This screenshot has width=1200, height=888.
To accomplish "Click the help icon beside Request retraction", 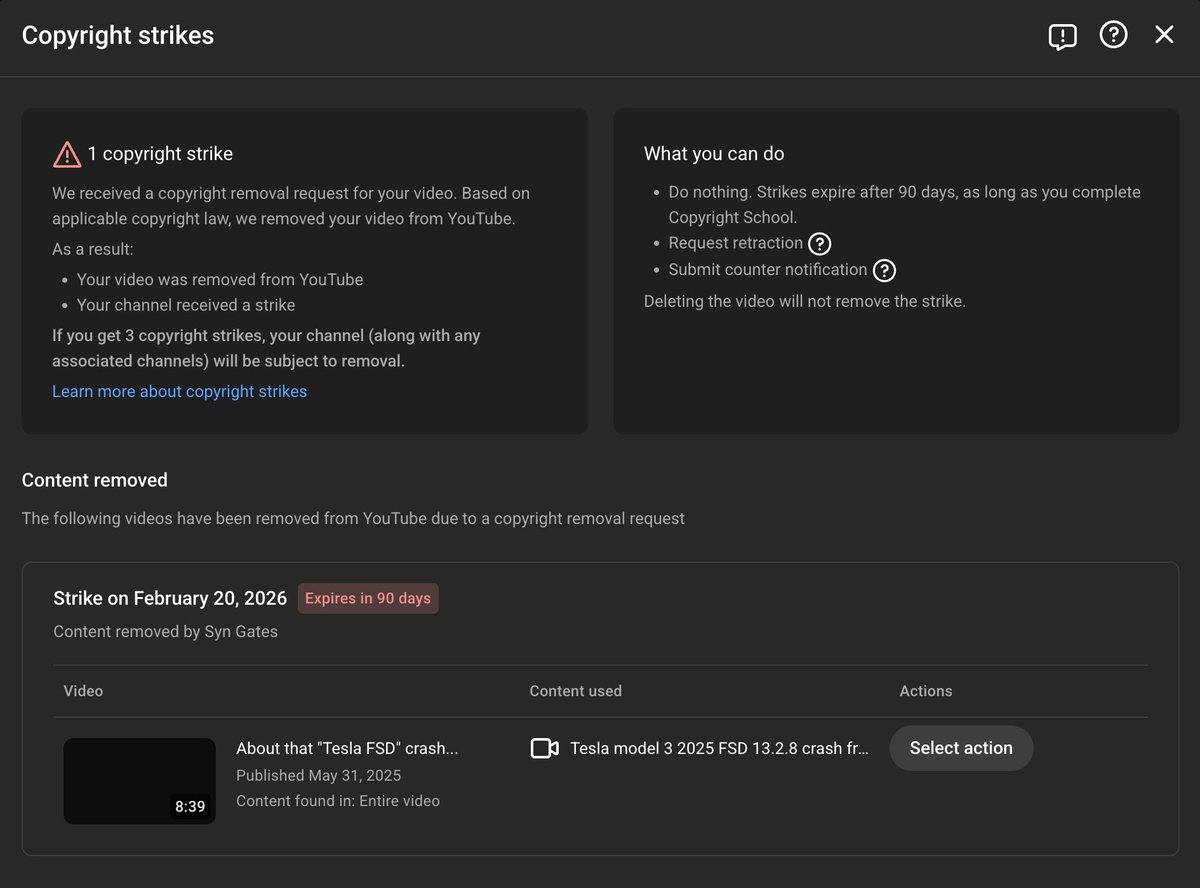I will click(x=820, y=243).
